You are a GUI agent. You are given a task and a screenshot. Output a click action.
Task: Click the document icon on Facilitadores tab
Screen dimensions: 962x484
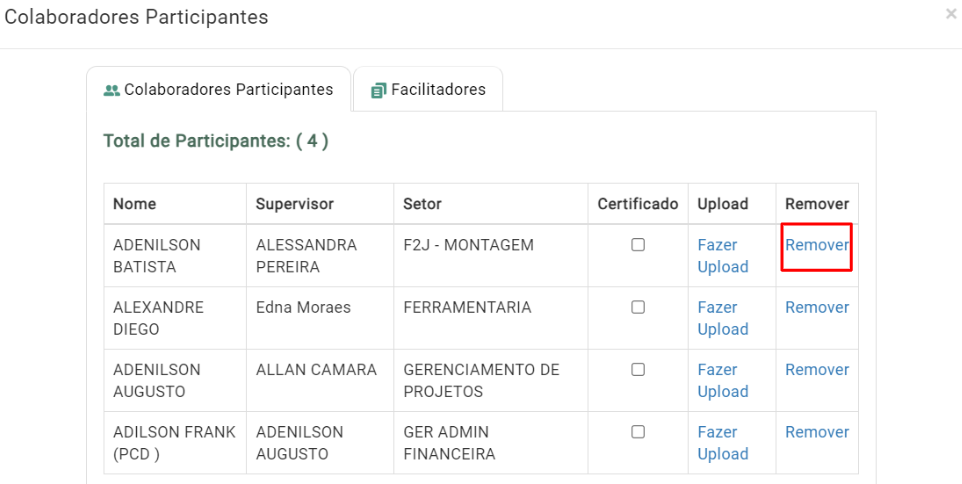(379, 90)
